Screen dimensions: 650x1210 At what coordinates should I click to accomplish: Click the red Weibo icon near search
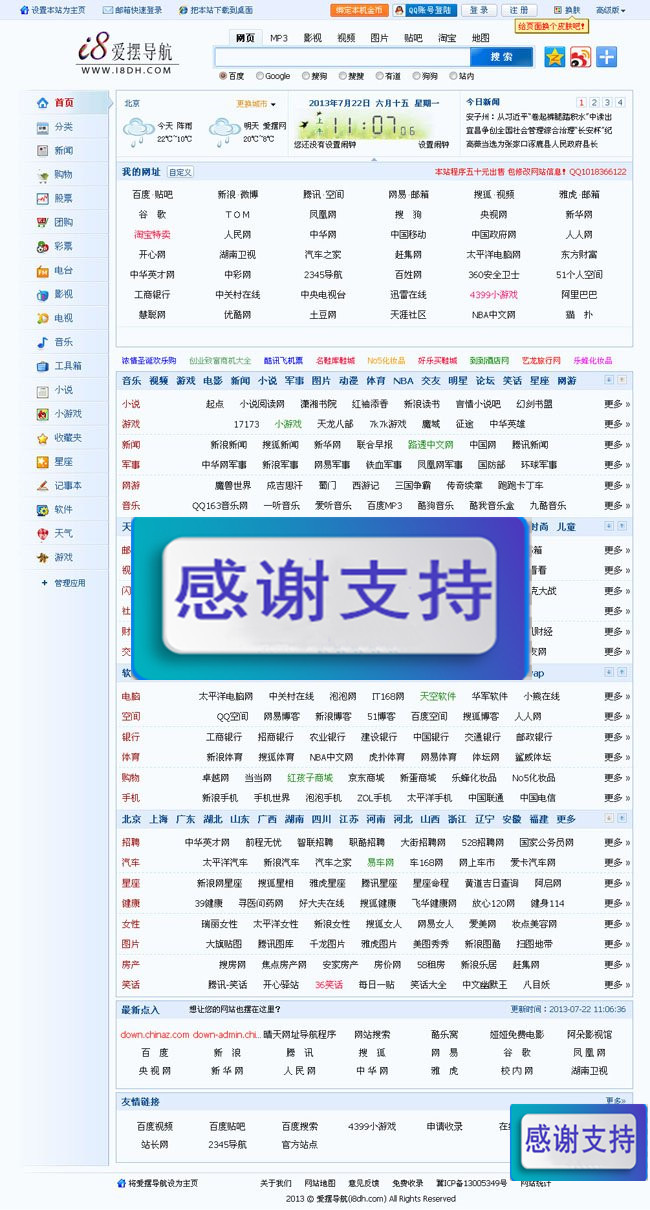pyautogui.click(x=581, y=57)
